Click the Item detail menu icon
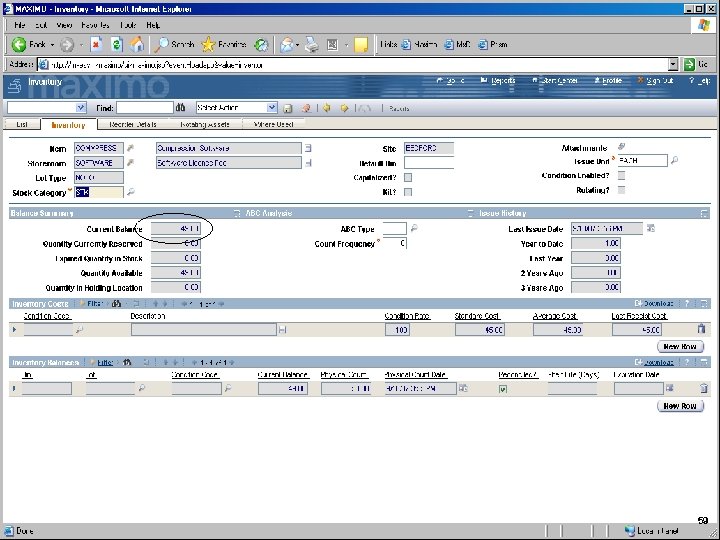 click(x=130, y=148)
